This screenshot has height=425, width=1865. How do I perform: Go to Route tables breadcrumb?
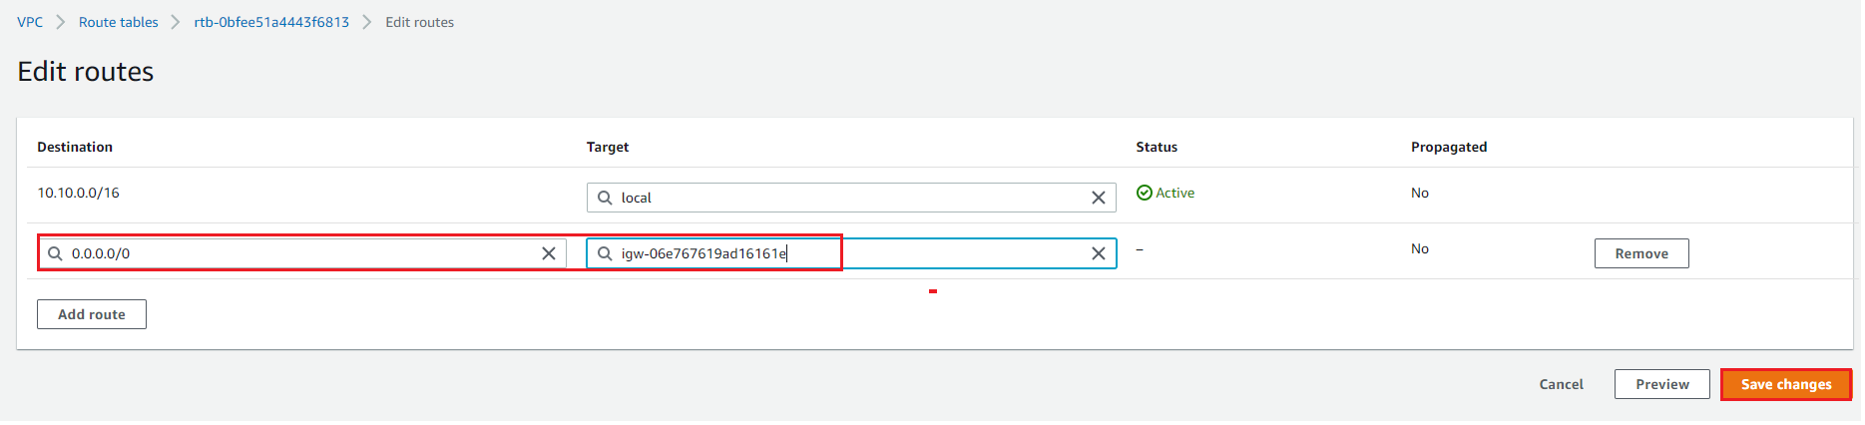pos(118,22)
